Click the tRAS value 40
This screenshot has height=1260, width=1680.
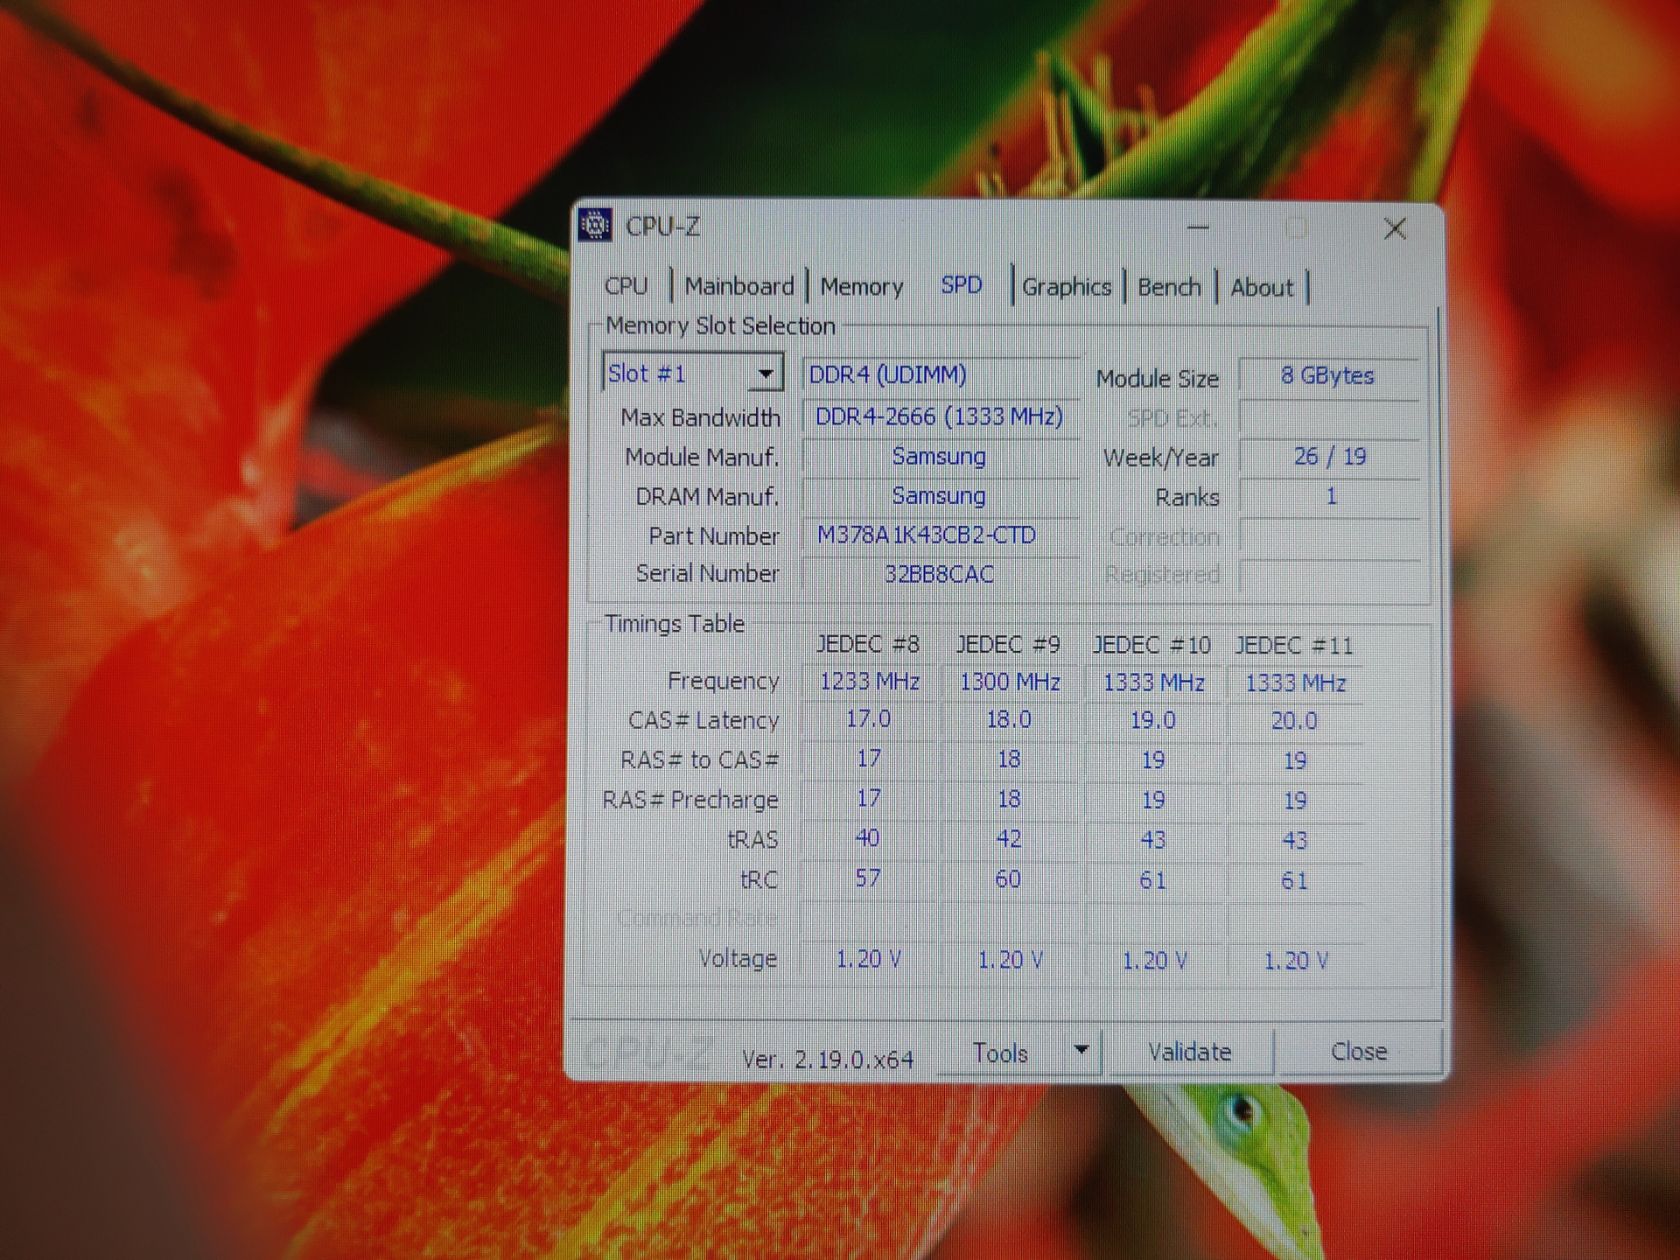[868, 838]
